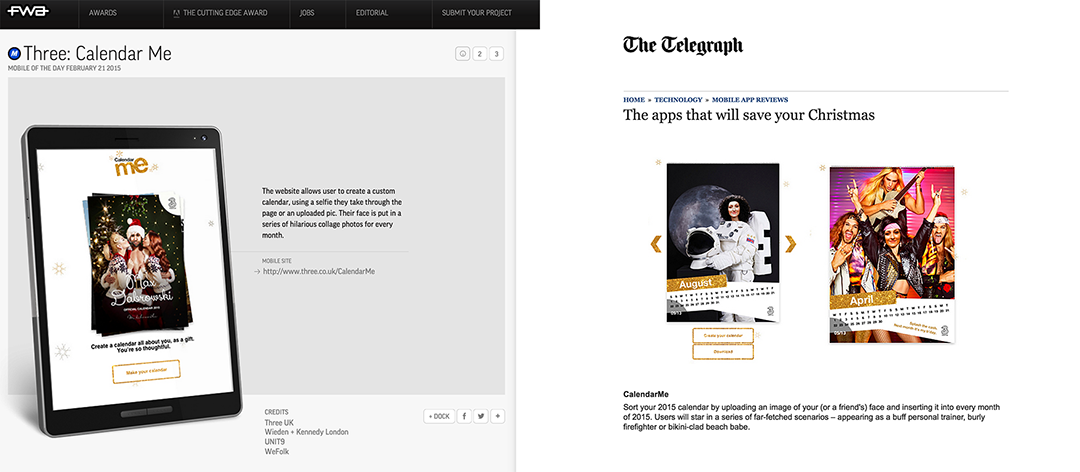Click the blue mobile badge icon by the title
Image resolution: width=1080 pixels, height=472 pixels.
(14, 53)
